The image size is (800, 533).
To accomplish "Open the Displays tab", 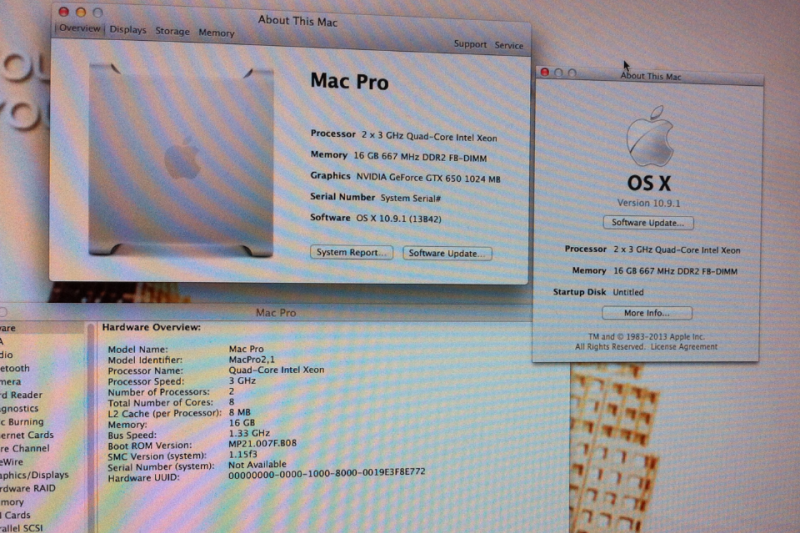I will pyautogui.click(x=128, y=30).
